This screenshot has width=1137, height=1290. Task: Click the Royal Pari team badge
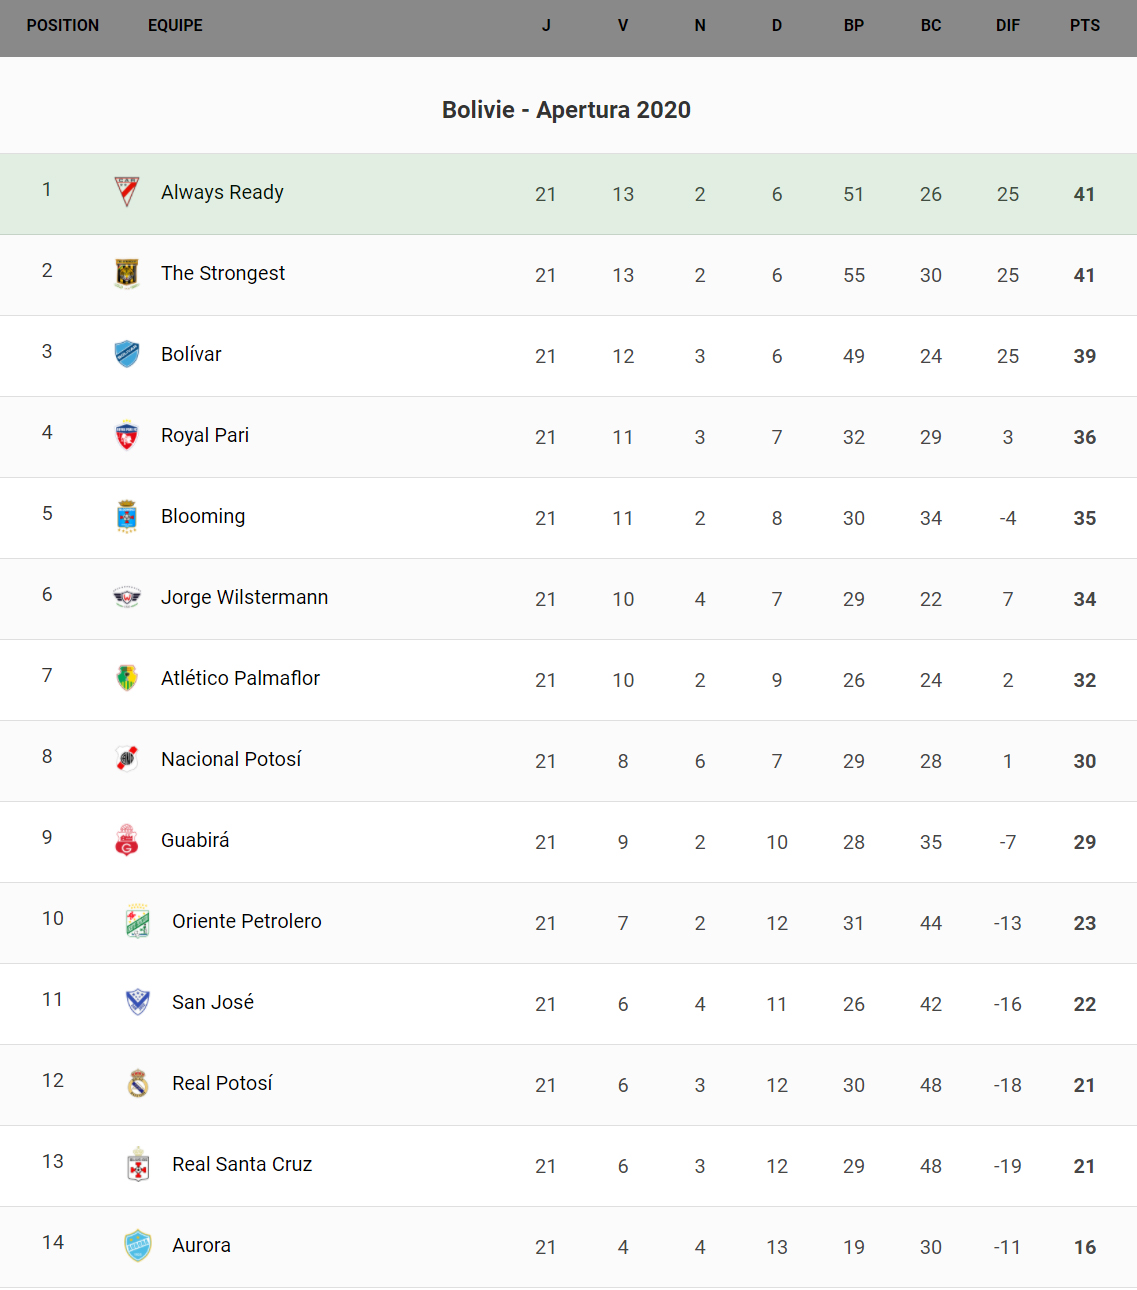point(127,435)
